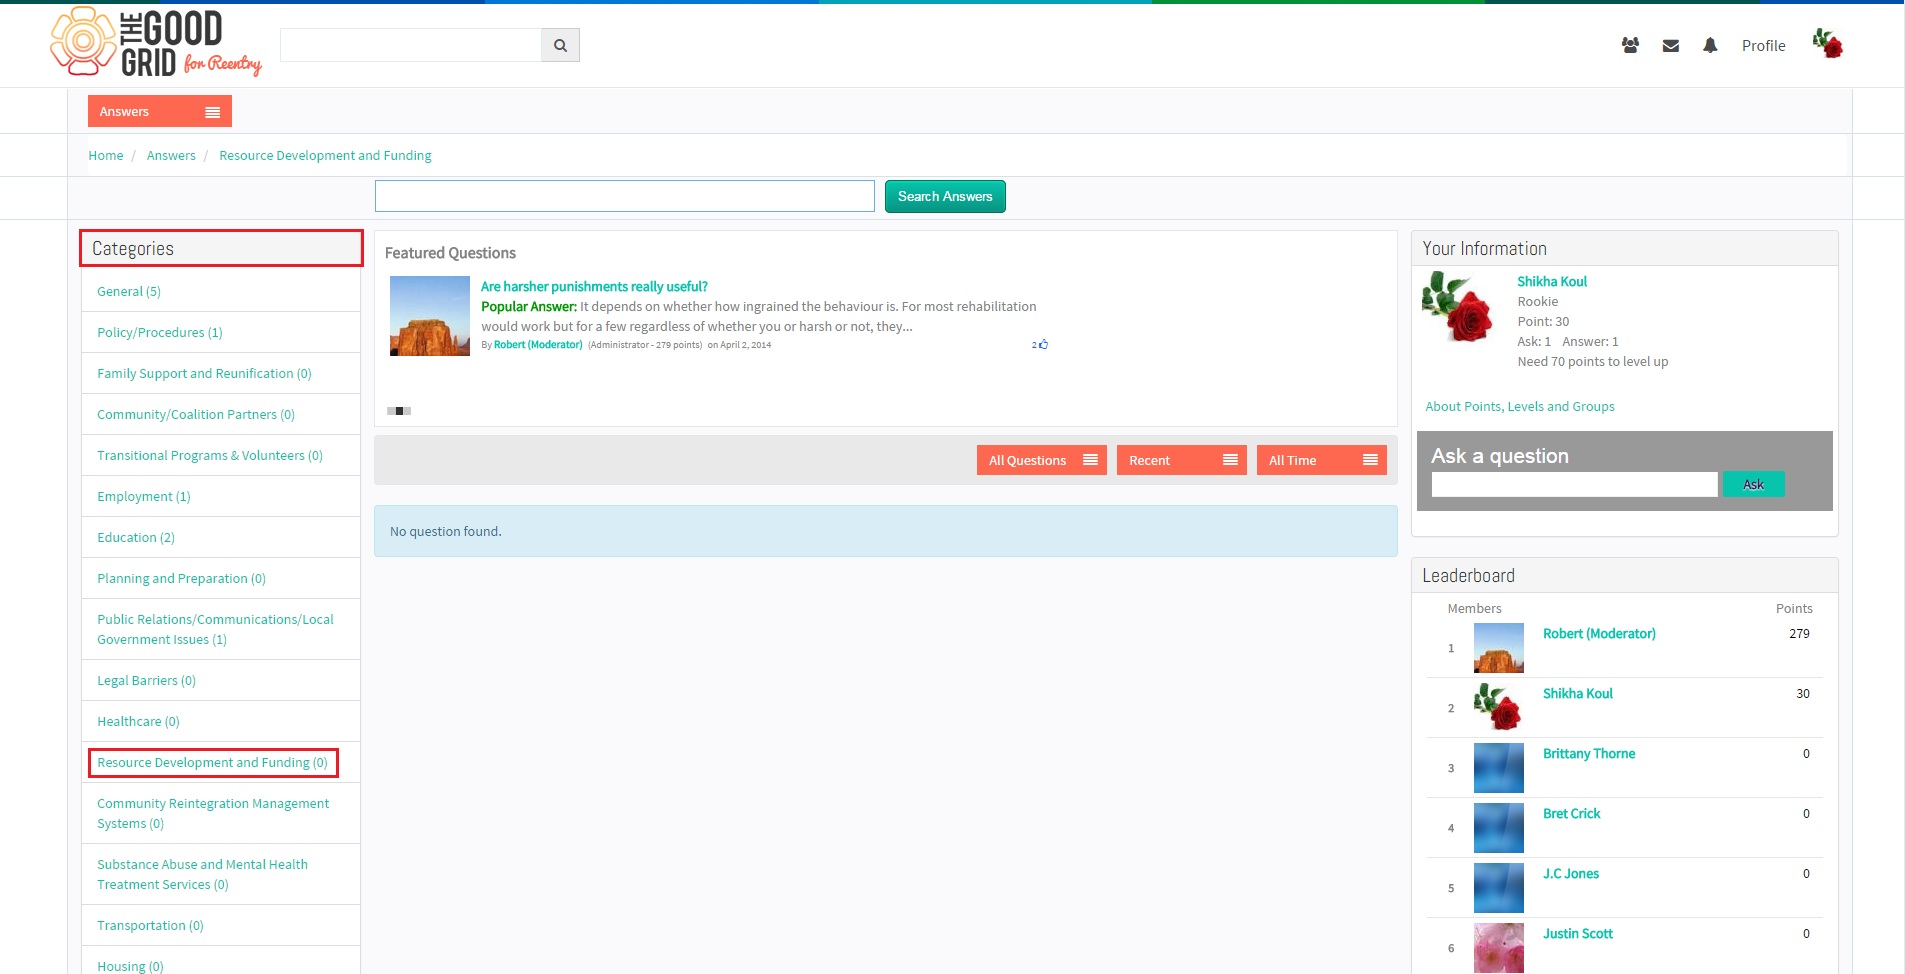Open Brittany Thorne leaderboard profile
This screenshot has height=974, width=1905.
(1589, 753)
